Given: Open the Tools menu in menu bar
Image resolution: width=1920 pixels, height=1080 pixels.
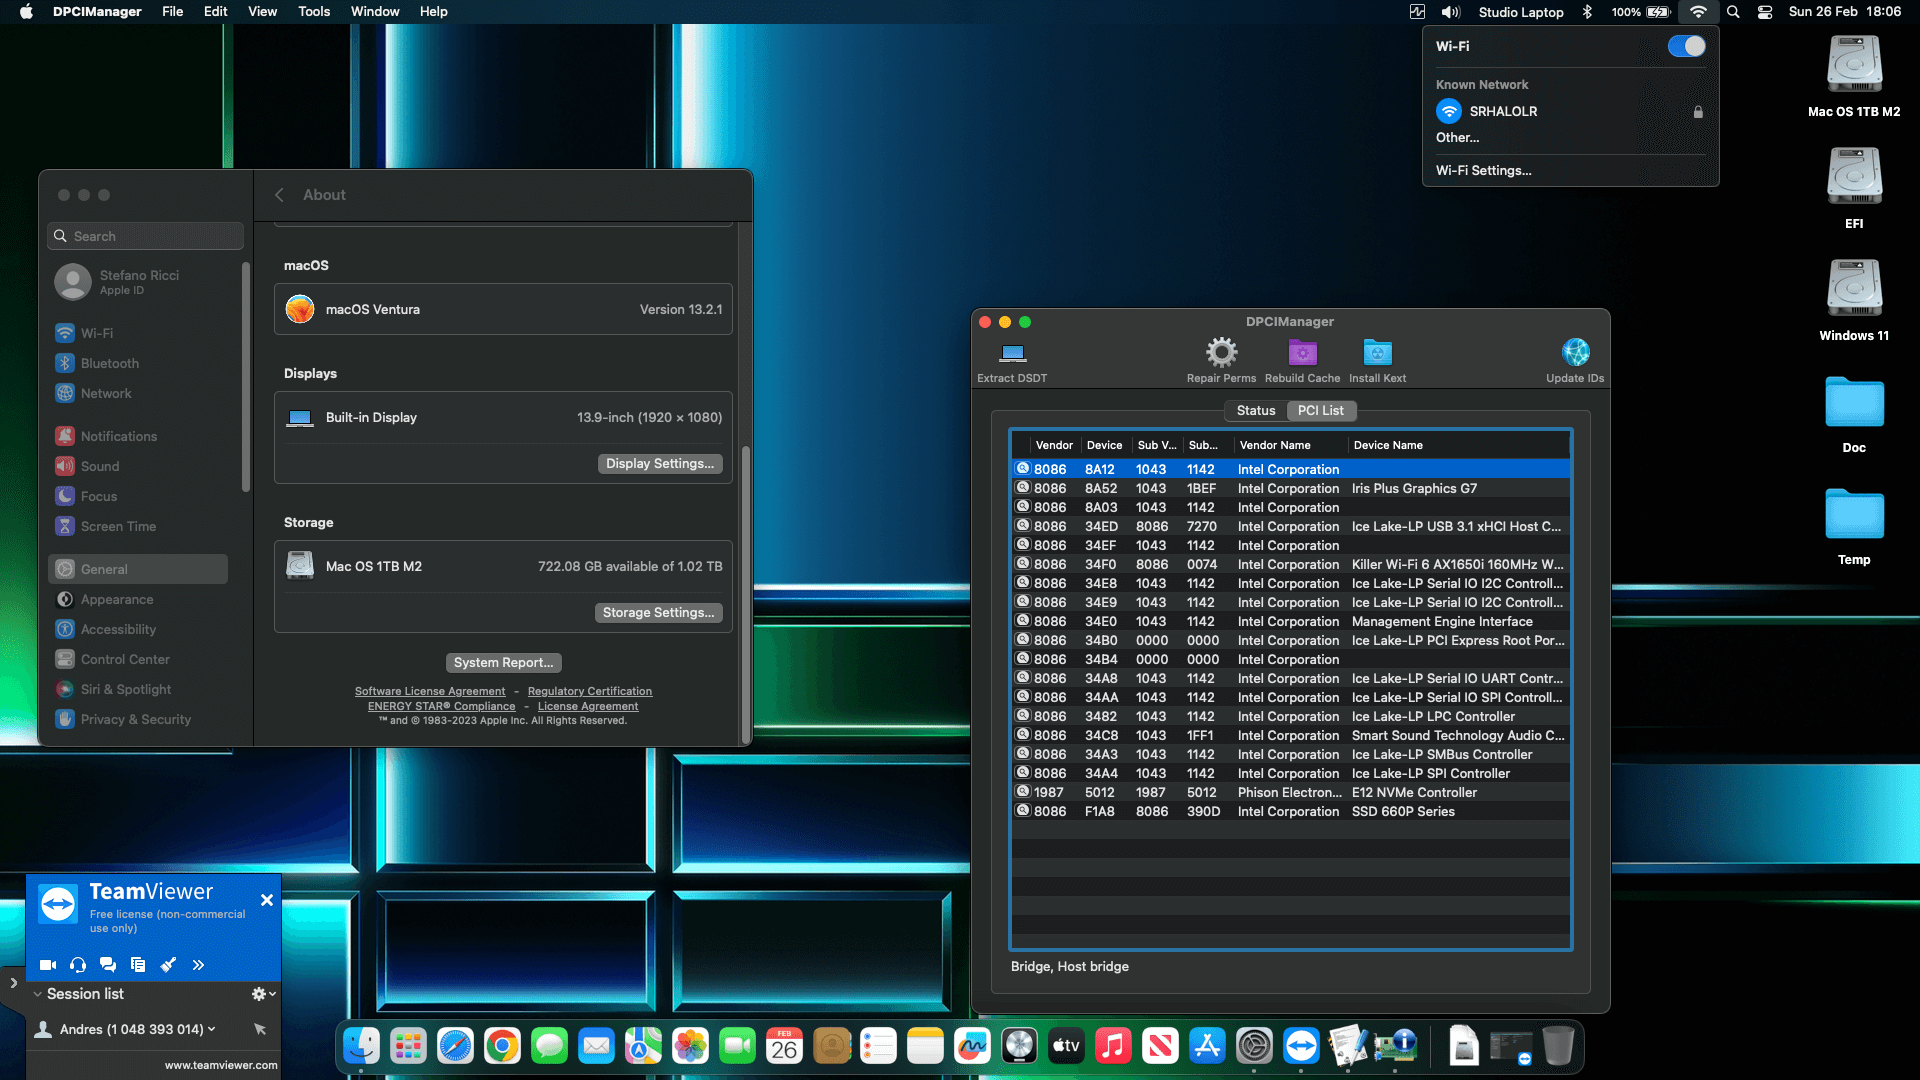Looking at the screenshot, I should point(313,12).
